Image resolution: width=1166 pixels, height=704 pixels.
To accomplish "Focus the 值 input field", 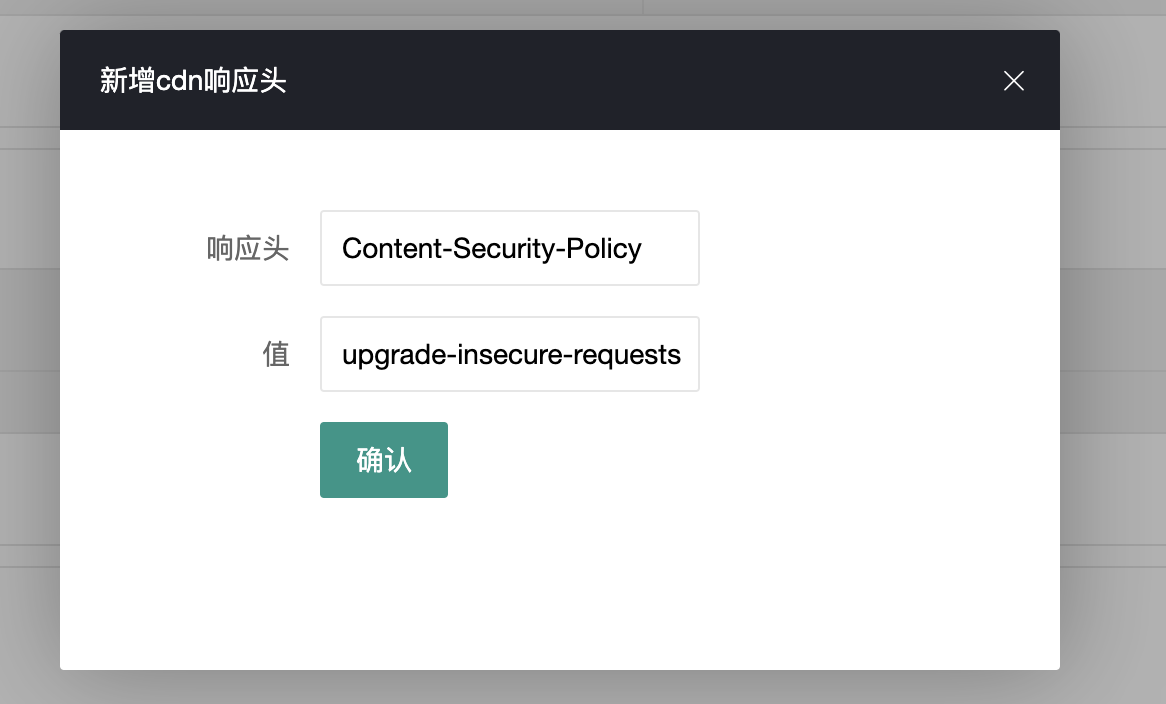I will point(509,354).
